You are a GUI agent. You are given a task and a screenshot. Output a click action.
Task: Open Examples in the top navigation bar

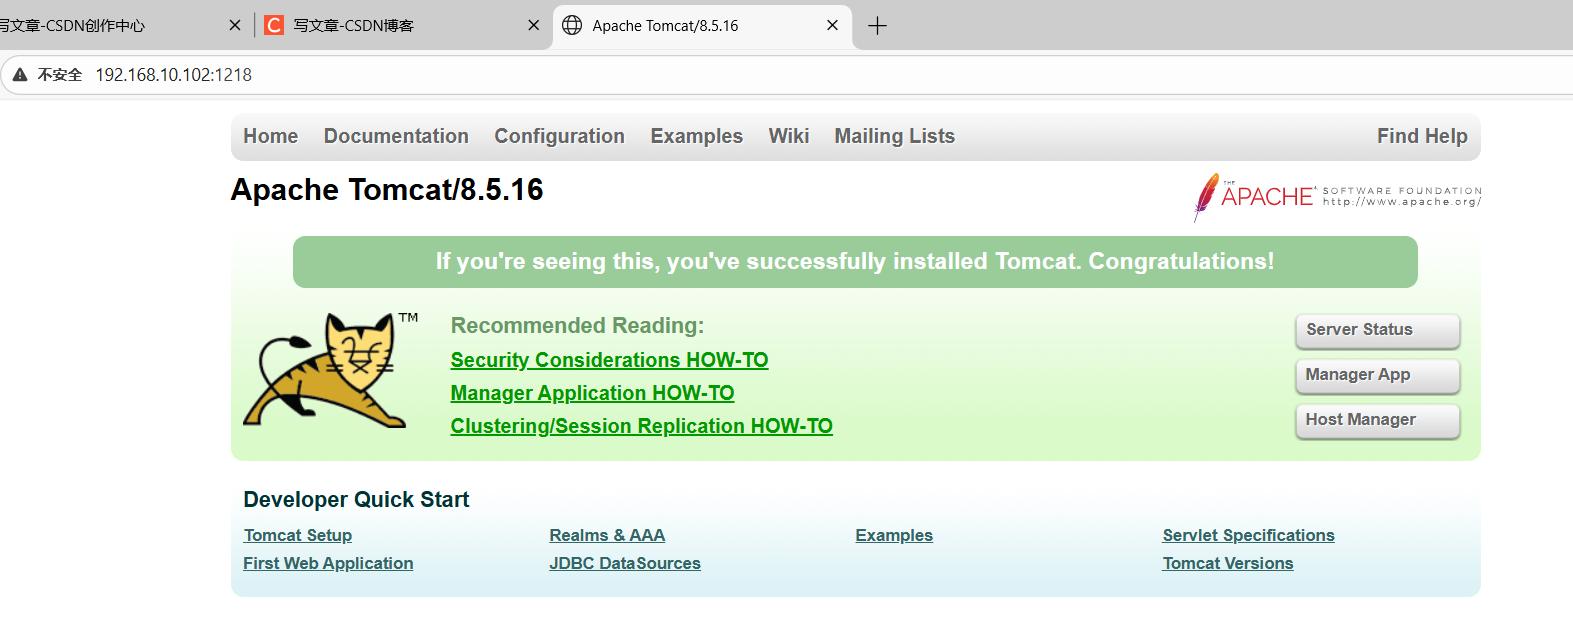click(x=697, y=136)
